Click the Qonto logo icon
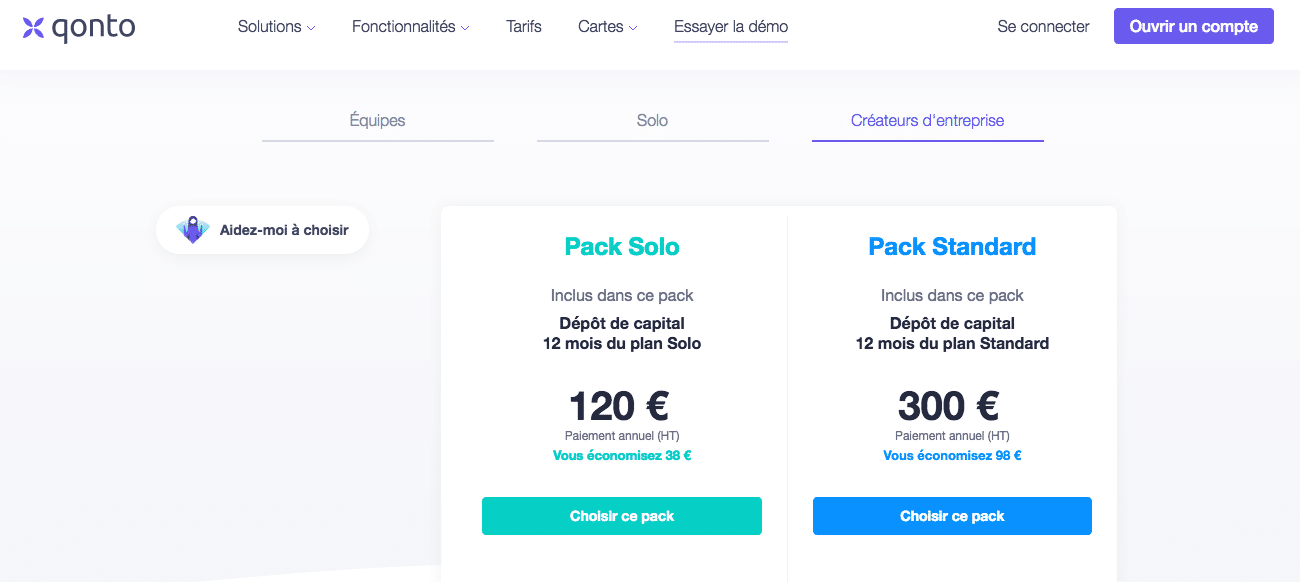Screen dimensions: 1300x582 (33, 27)
